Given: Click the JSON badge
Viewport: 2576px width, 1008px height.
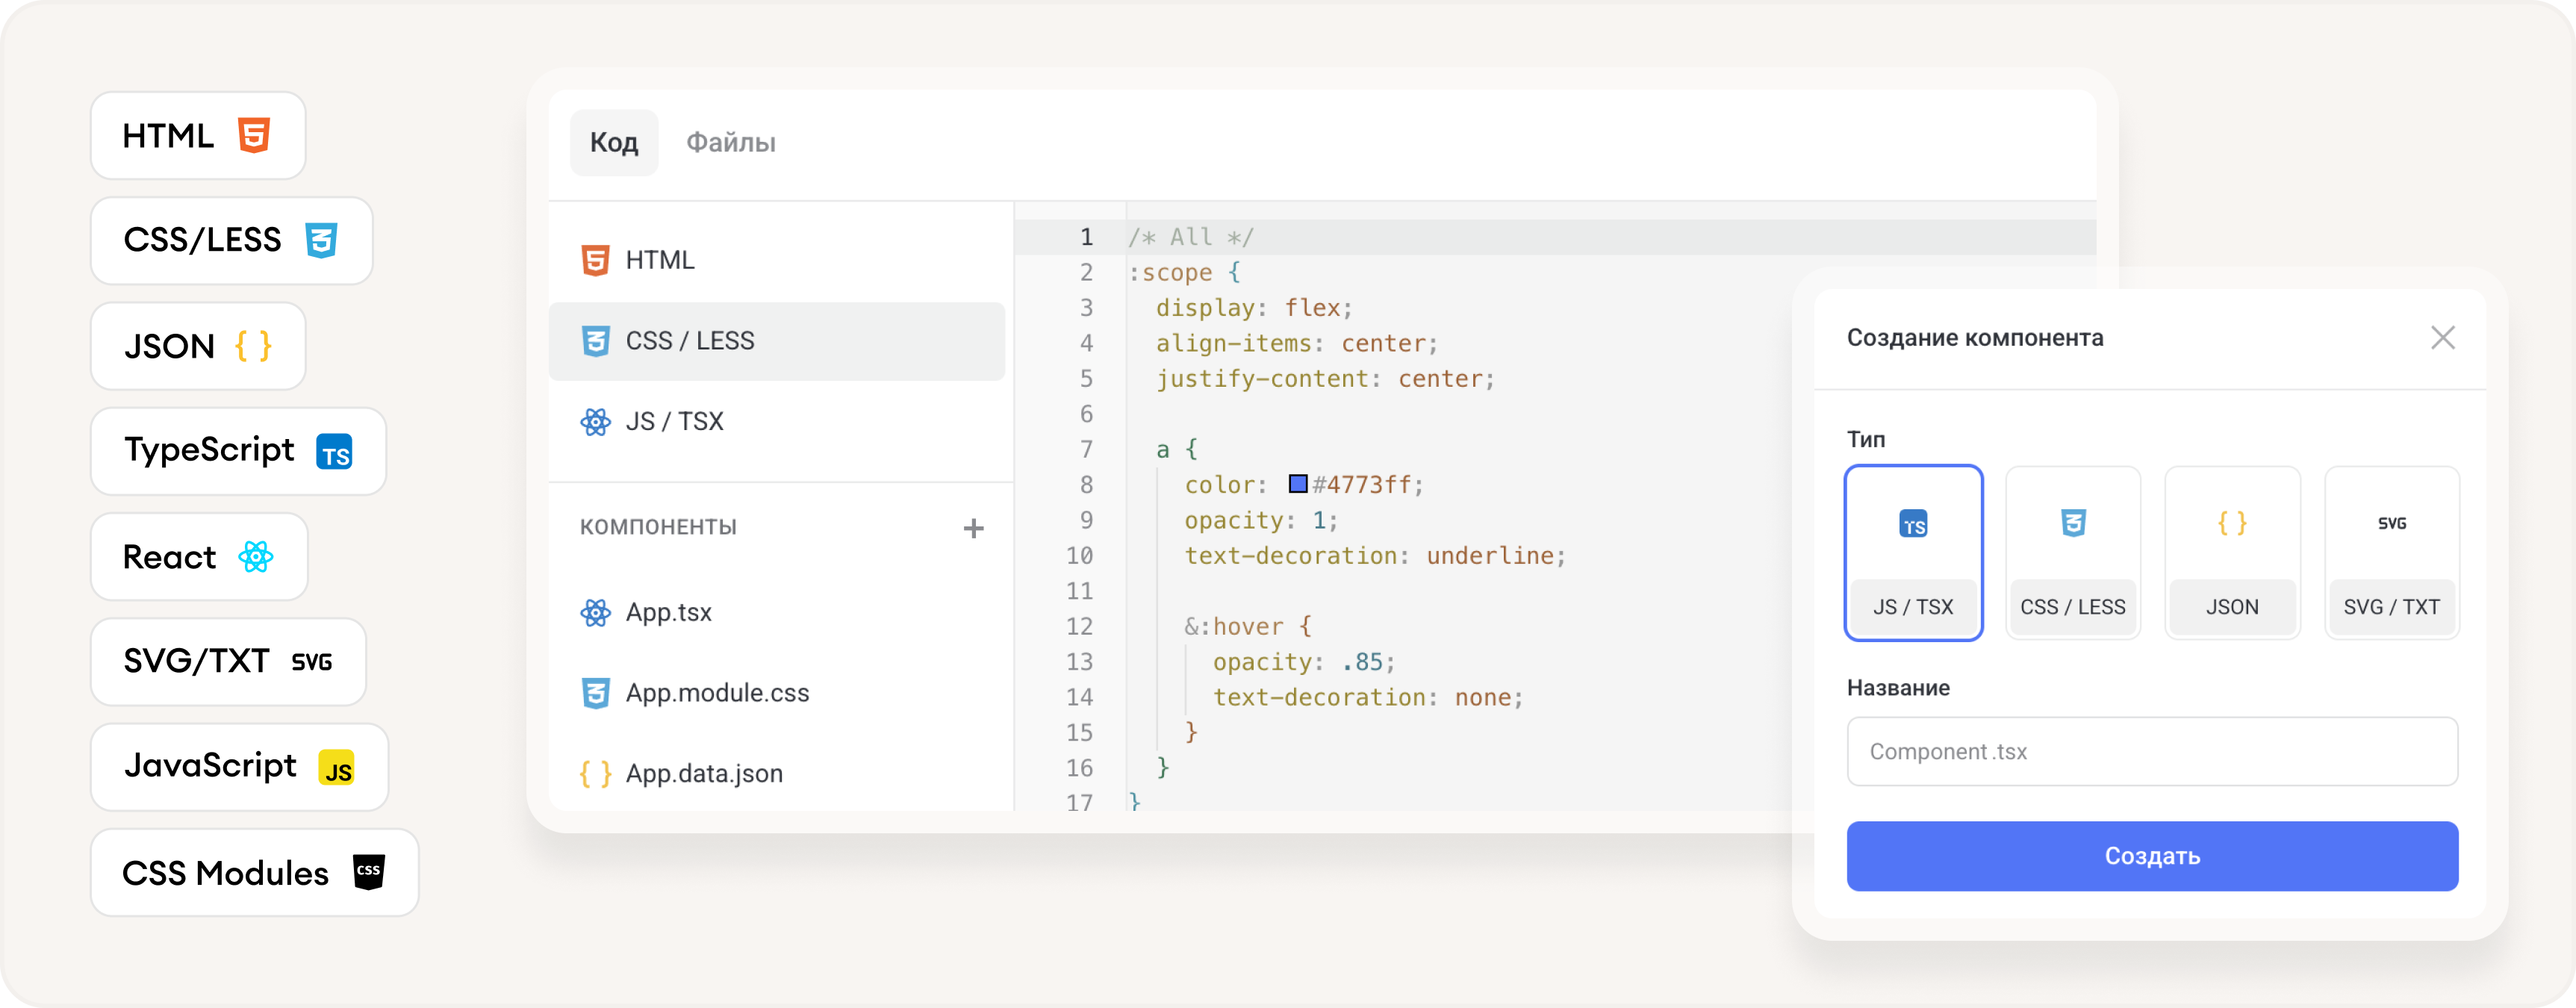Looking at the screenshot, I should [x=198, y=346].
